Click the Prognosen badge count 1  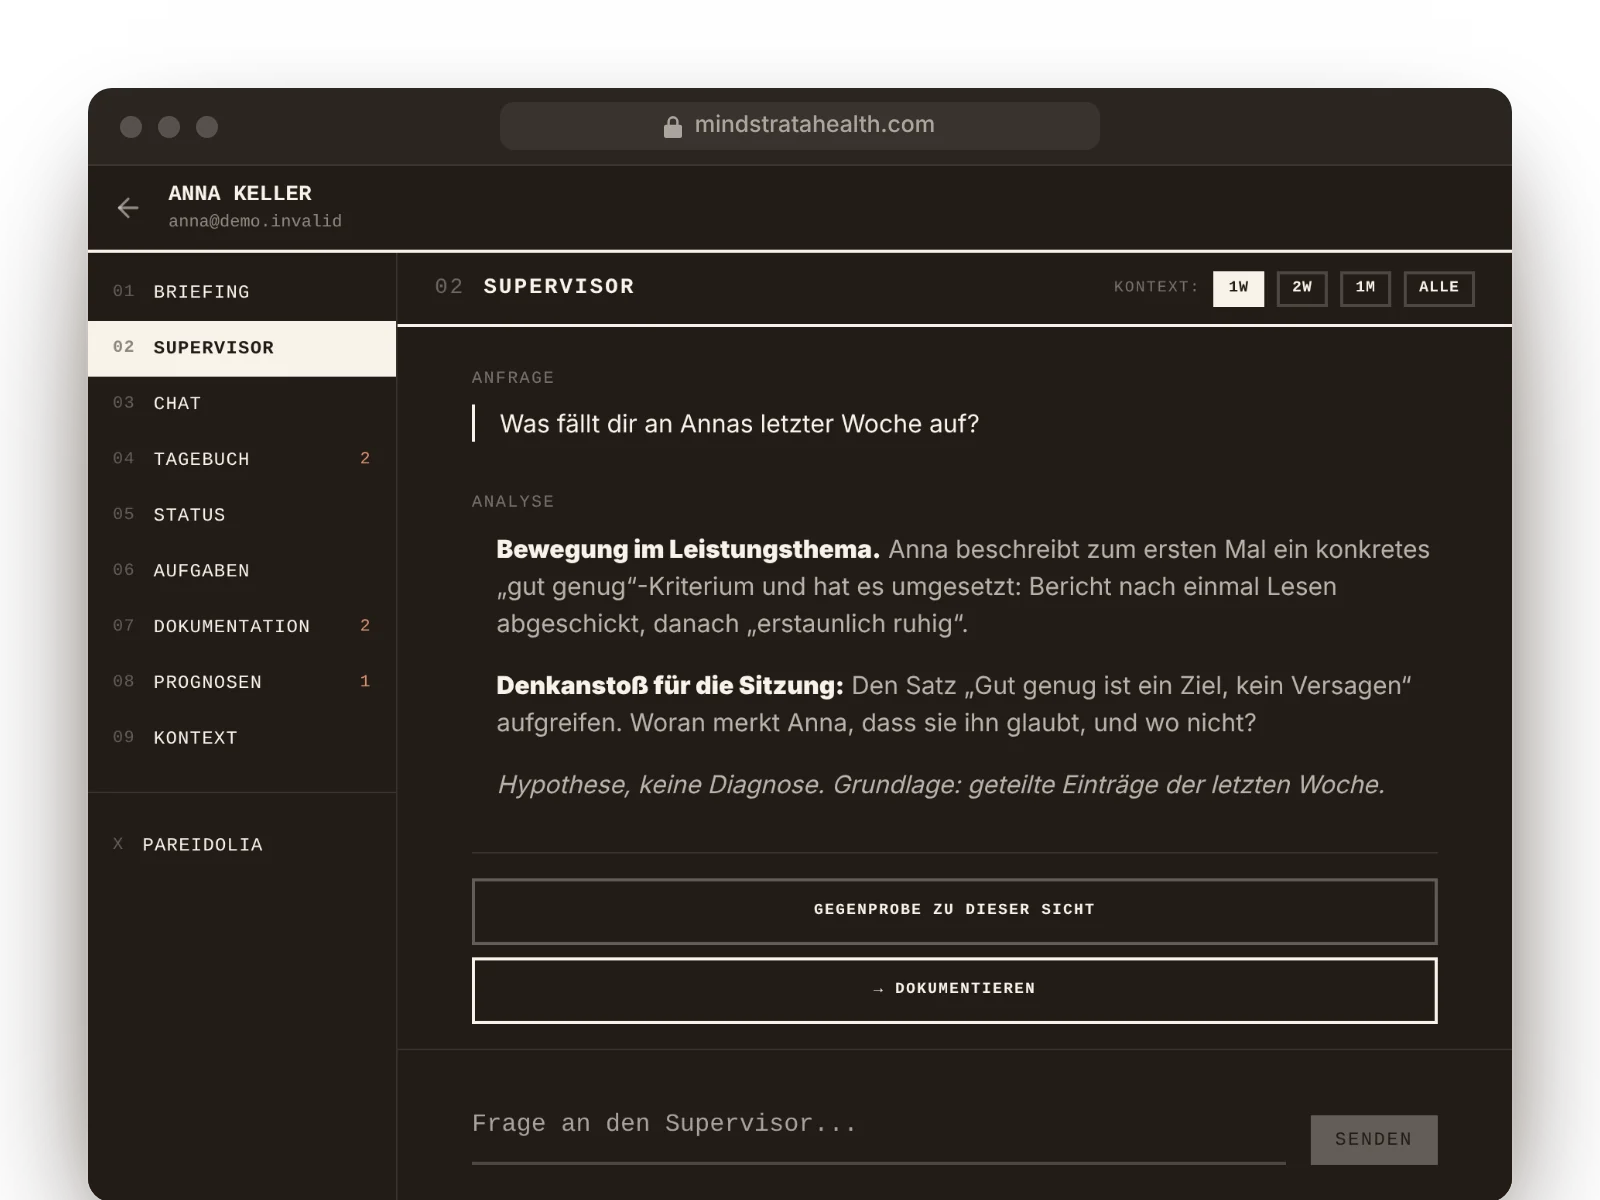[x=365, y=682]
